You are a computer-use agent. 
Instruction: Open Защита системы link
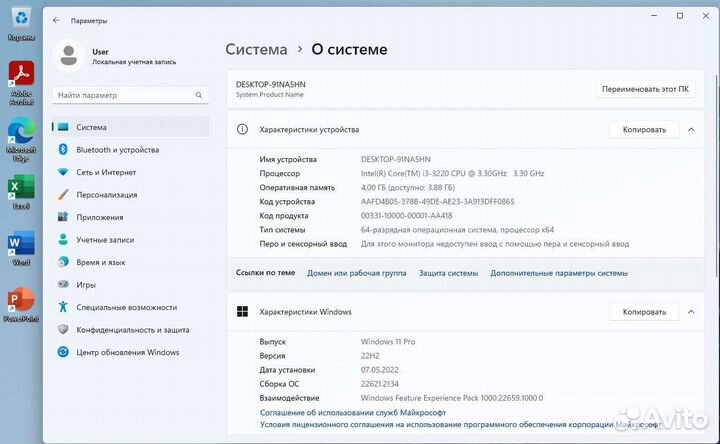[448, 273]
